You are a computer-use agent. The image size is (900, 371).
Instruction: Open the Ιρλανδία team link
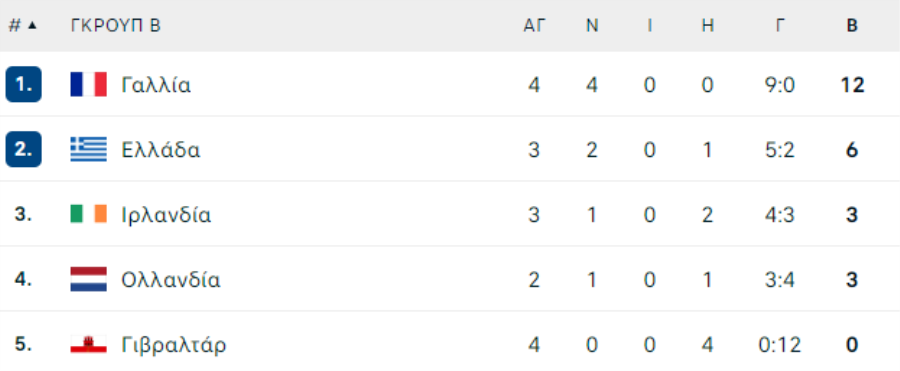pos(166,215)
